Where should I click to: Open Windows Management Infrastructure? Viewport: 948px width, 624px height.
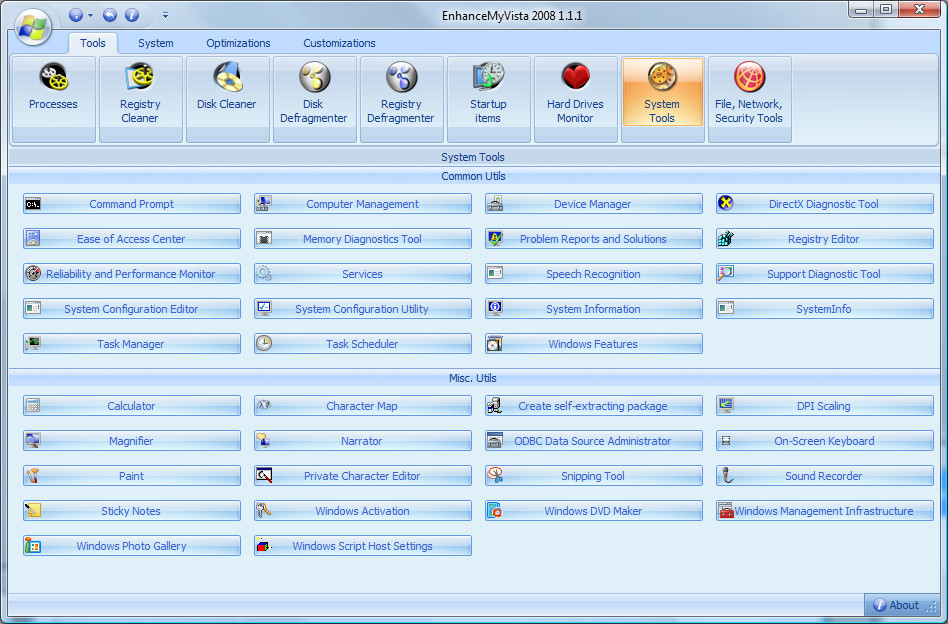click(x=825, y=511)
